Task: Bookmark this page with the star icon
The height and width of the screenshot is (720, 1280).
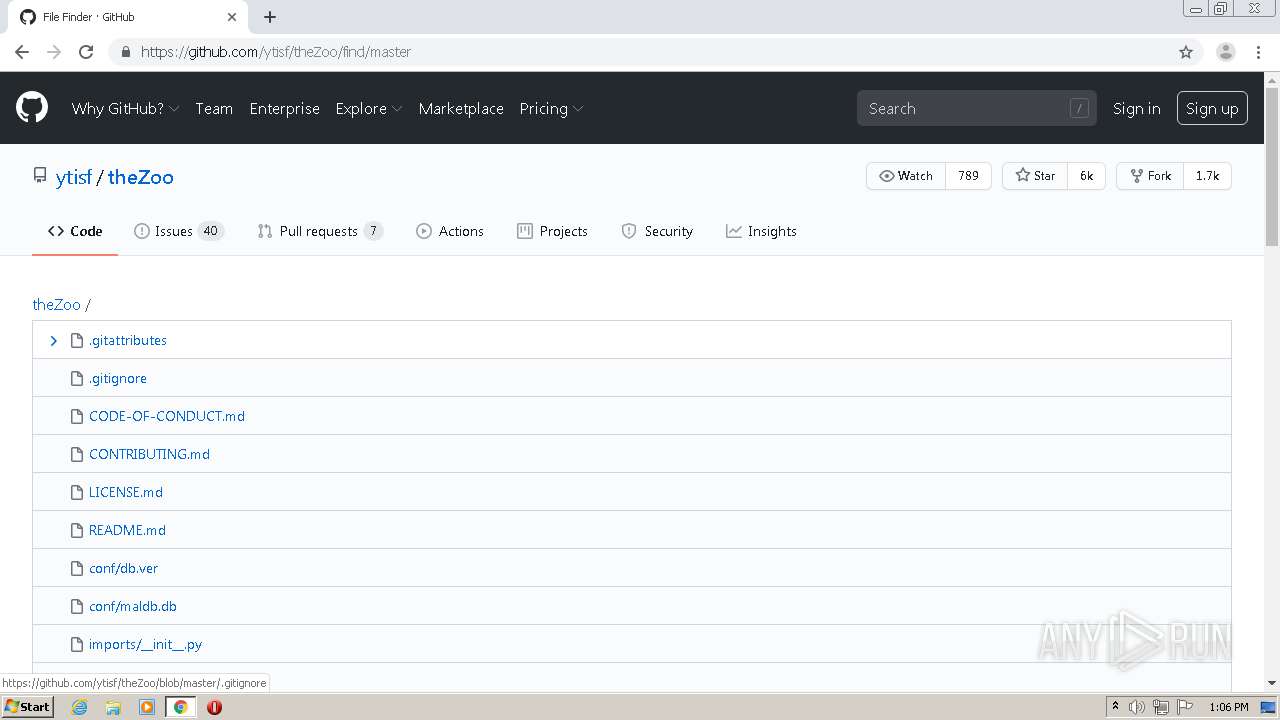Action: tap(1186, 52)
